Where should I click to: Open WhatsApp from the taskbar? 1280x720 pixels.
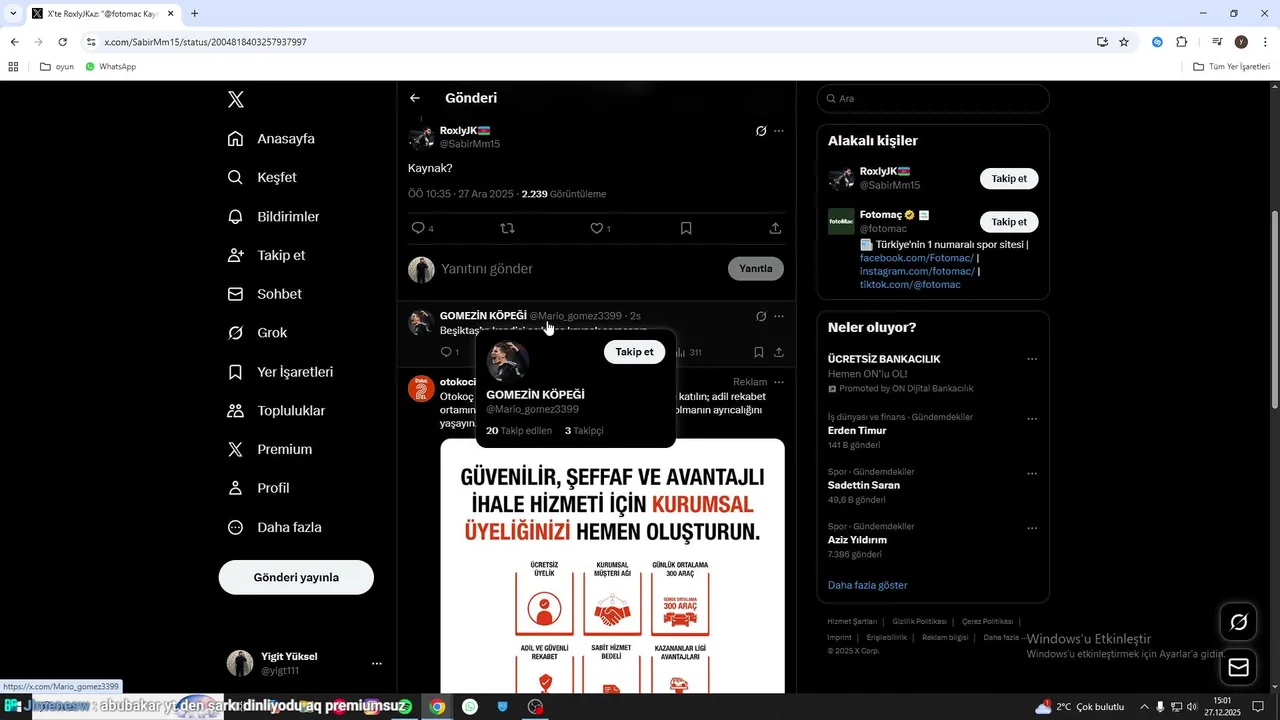470,707
